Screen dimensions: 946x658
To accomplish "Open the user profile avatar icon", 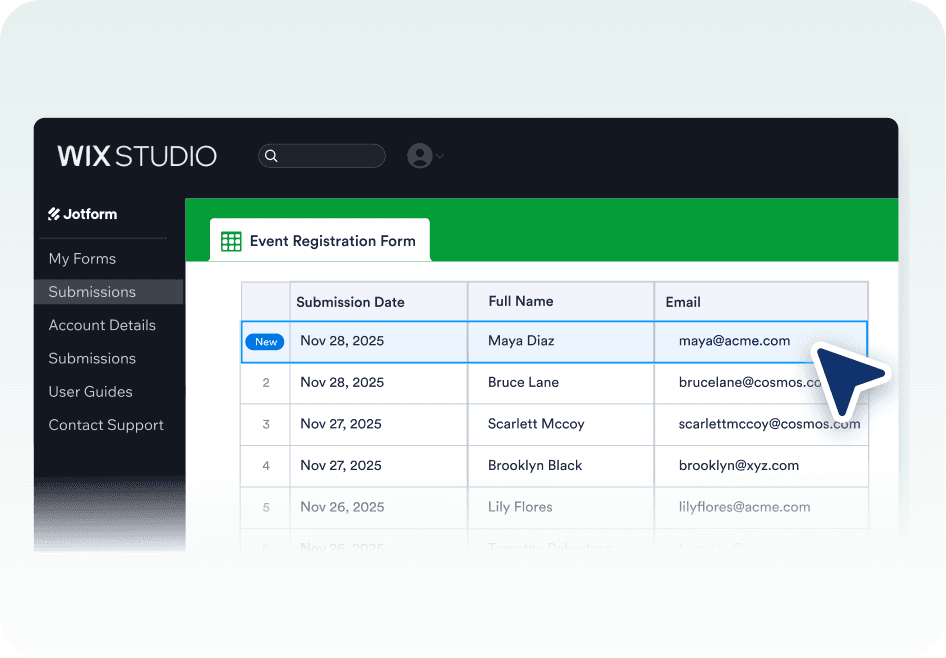I will click(420, 156).
